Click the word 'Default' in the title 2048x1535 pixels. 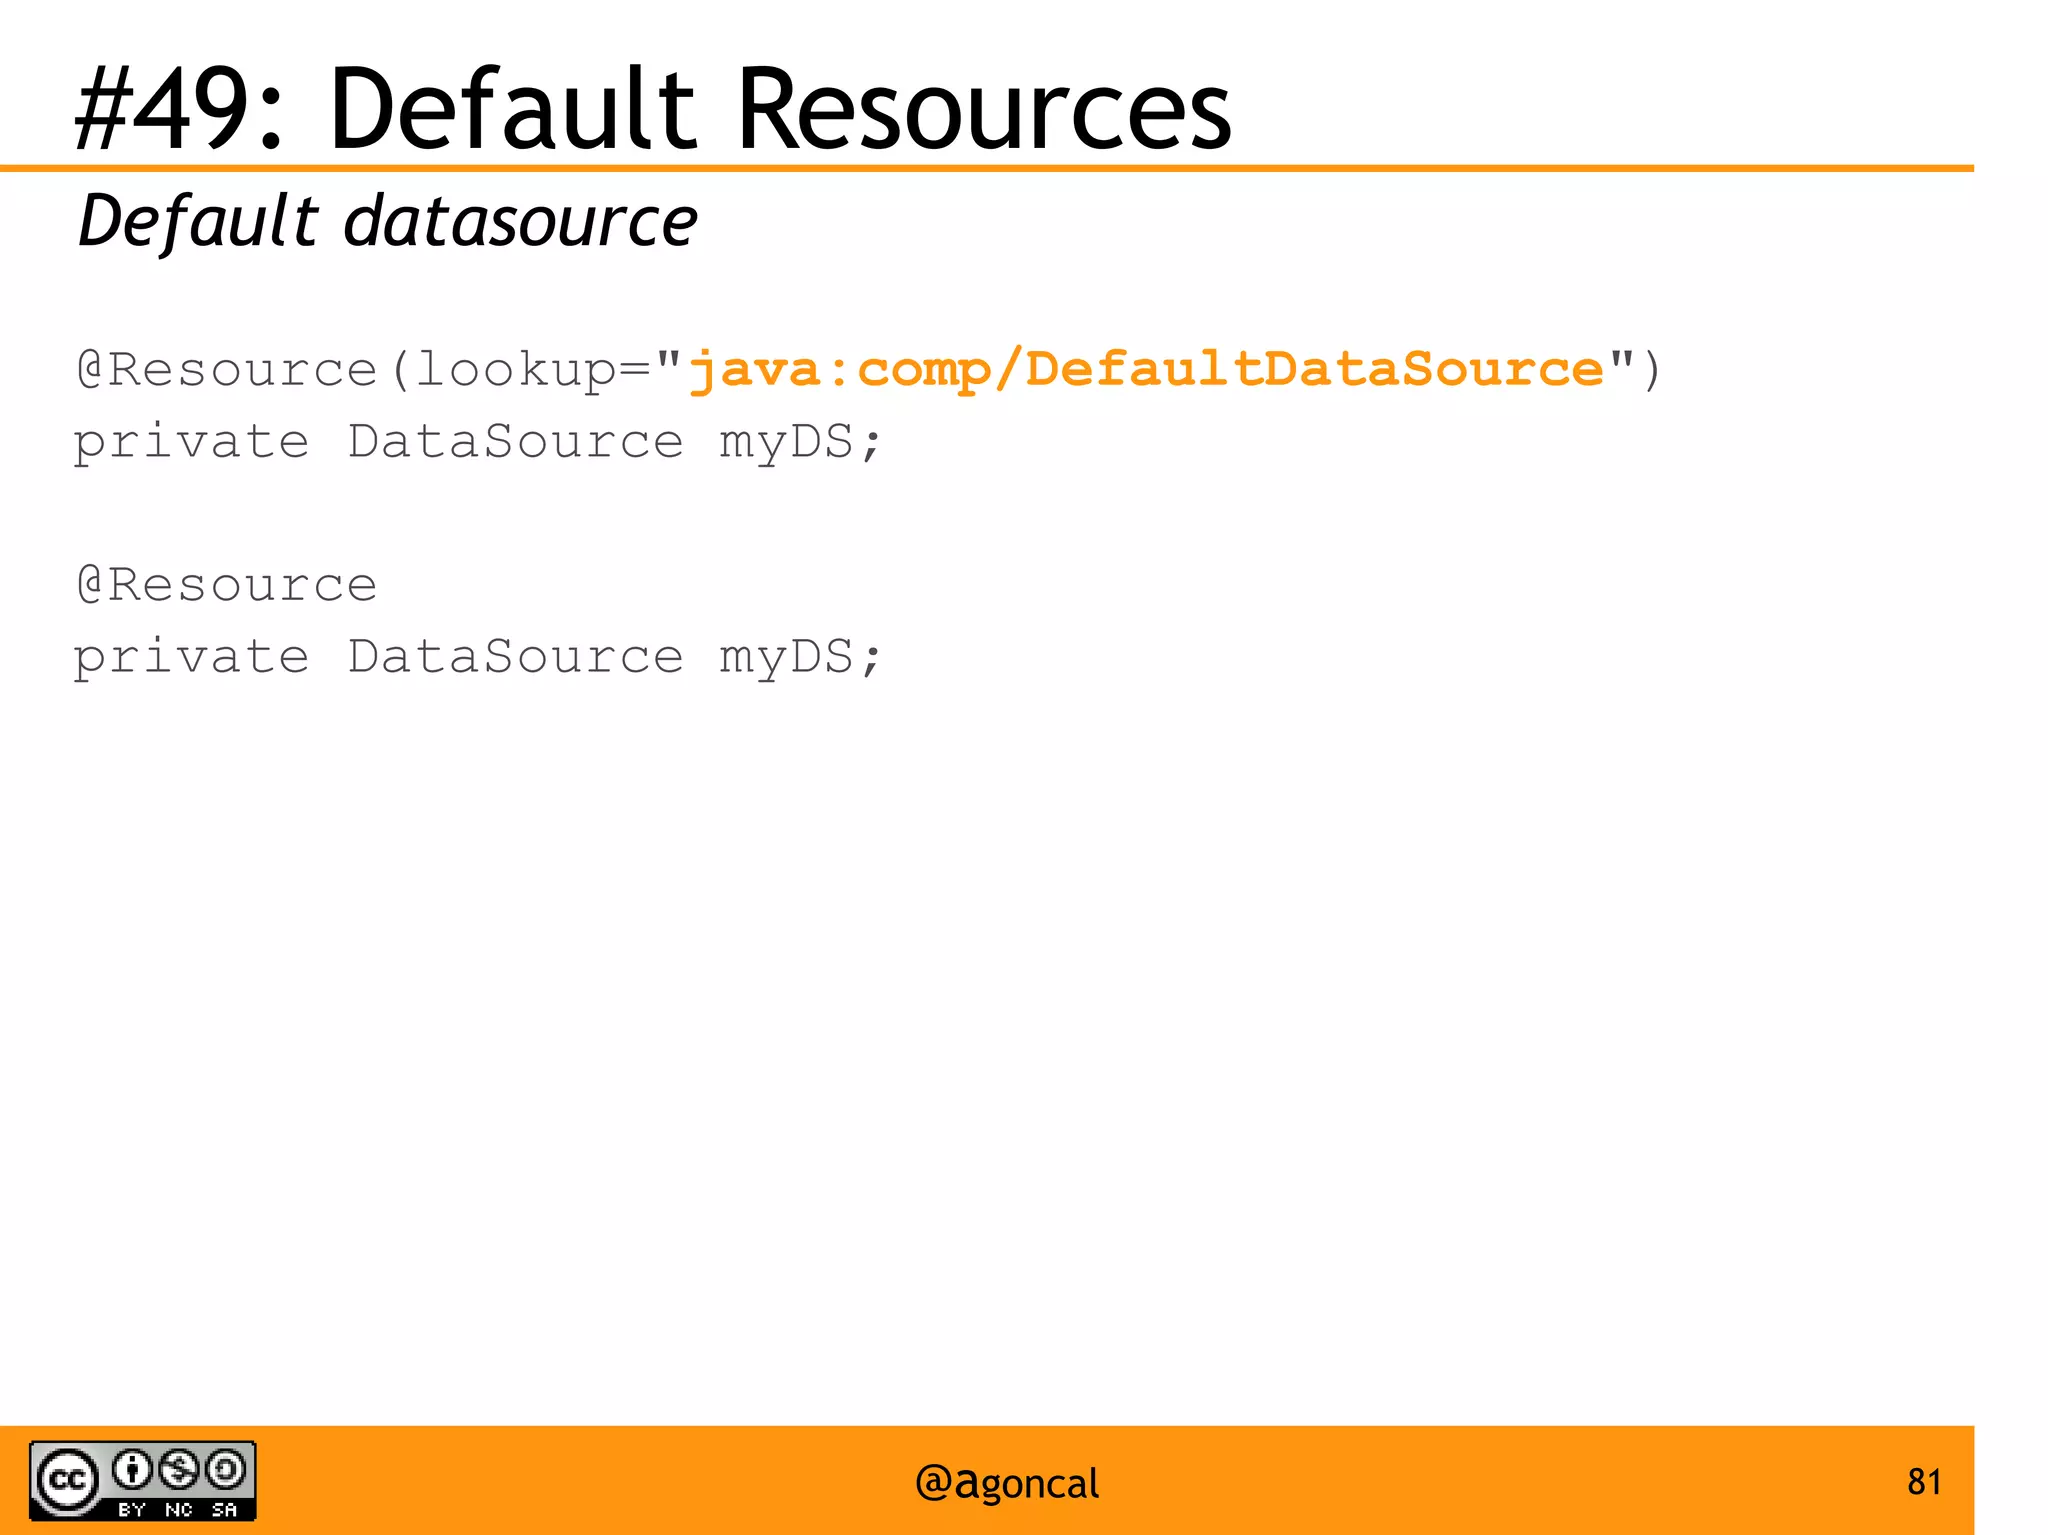click(512, 108)
